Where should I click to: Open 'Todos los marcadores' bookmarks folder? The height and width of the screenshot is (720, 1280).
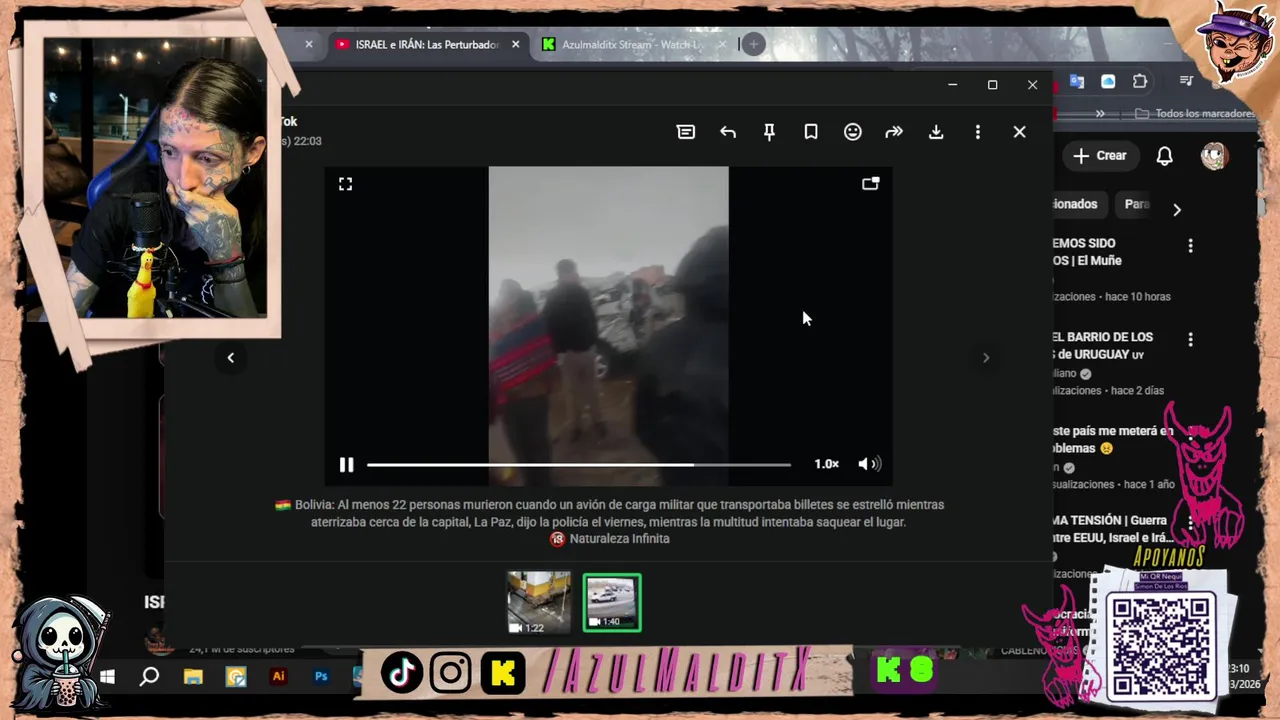tap(1195, 114)
